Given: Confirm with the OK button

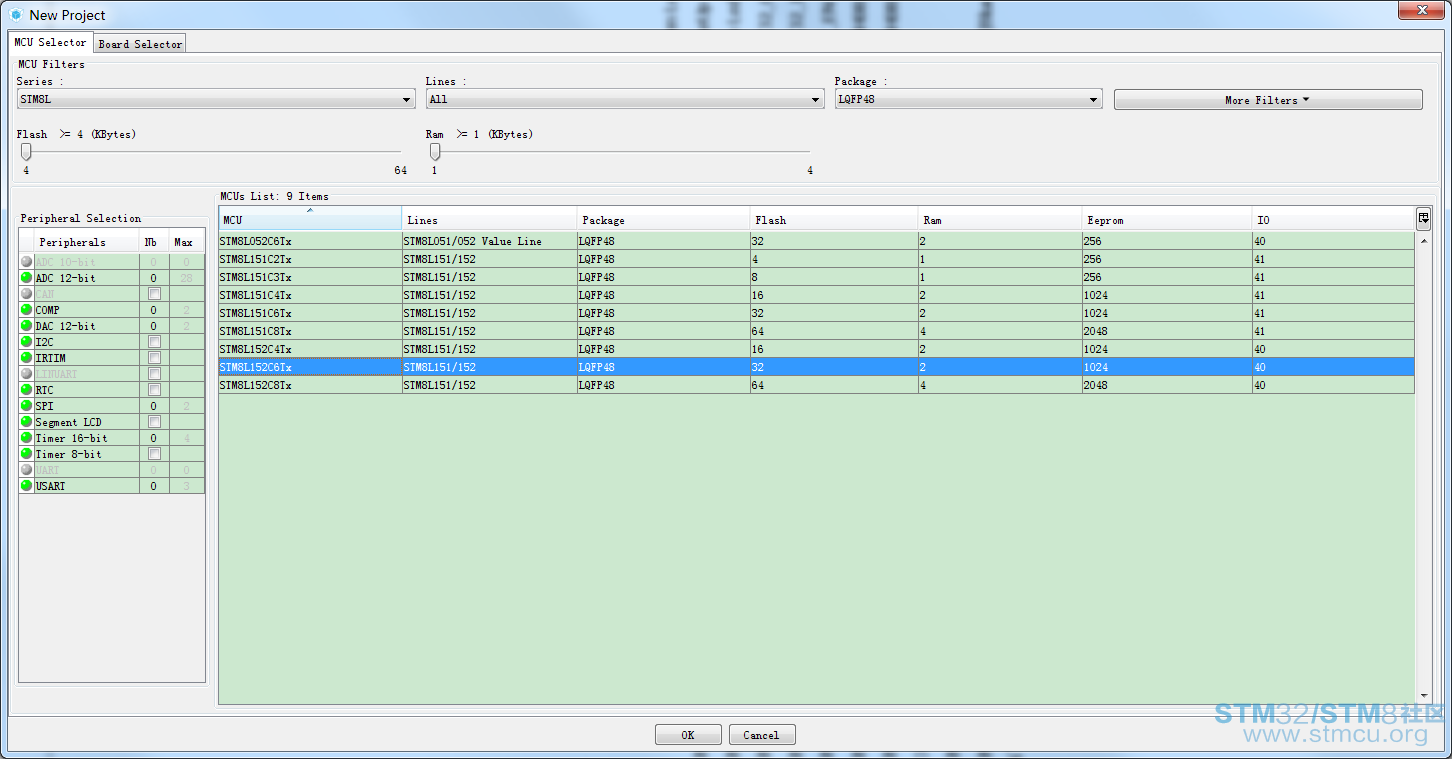Looking at the screenshot, I should pos(688,735).
